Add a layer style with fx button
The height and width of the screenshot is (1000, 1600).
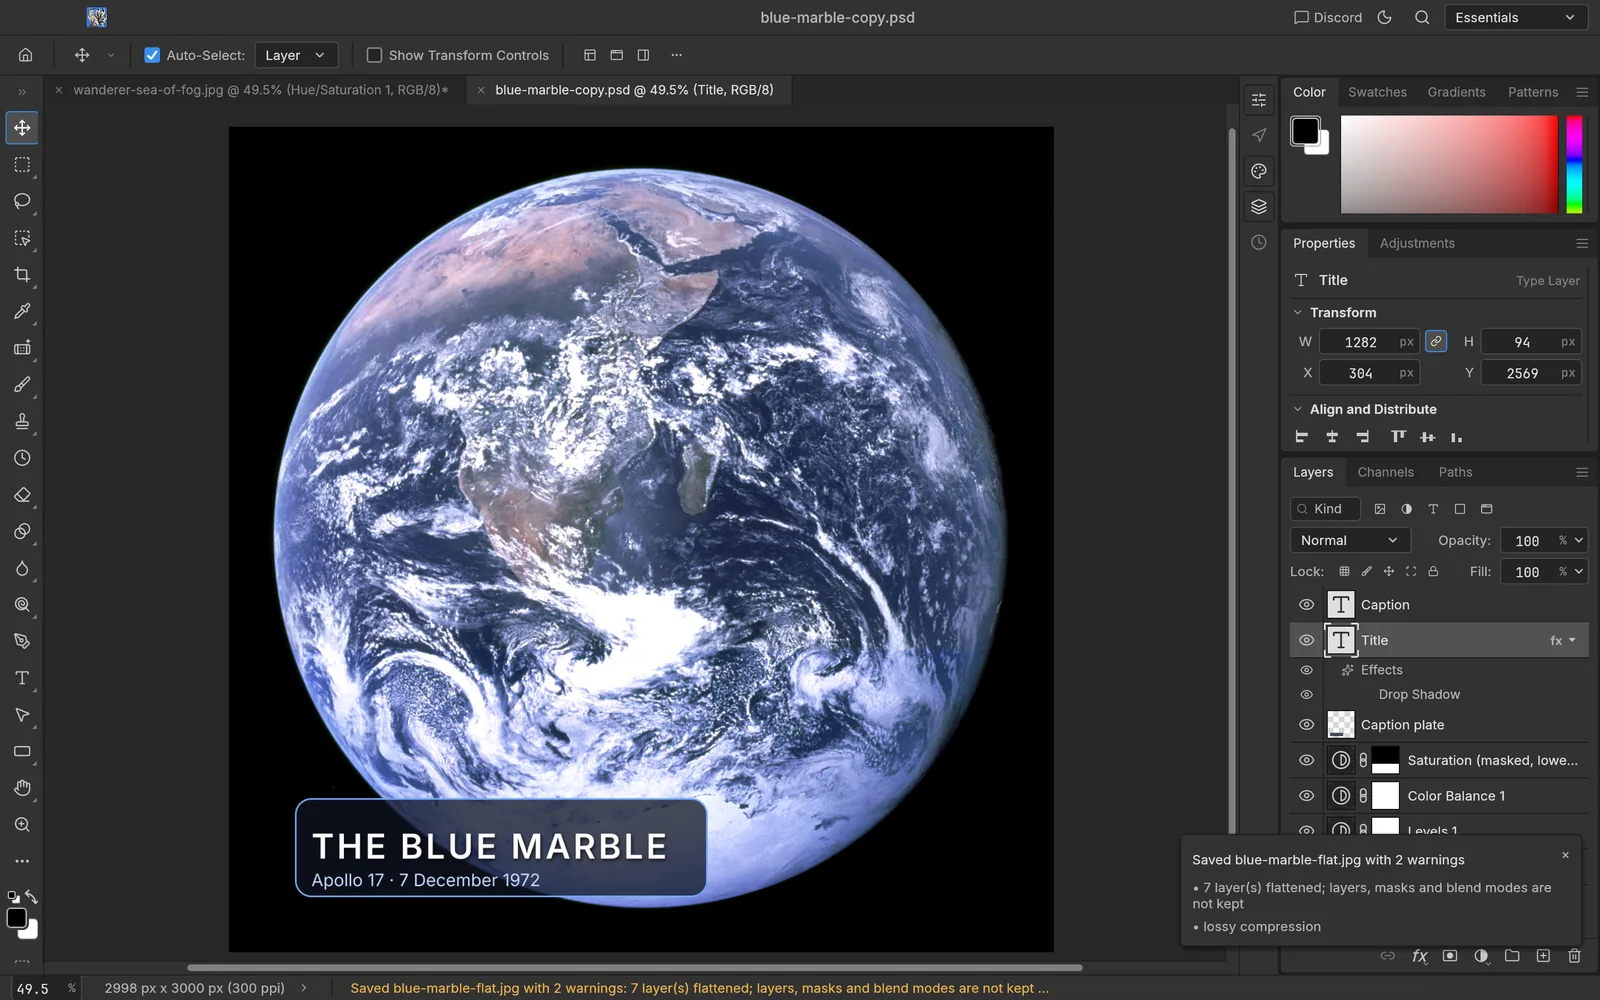[1419, 956]
